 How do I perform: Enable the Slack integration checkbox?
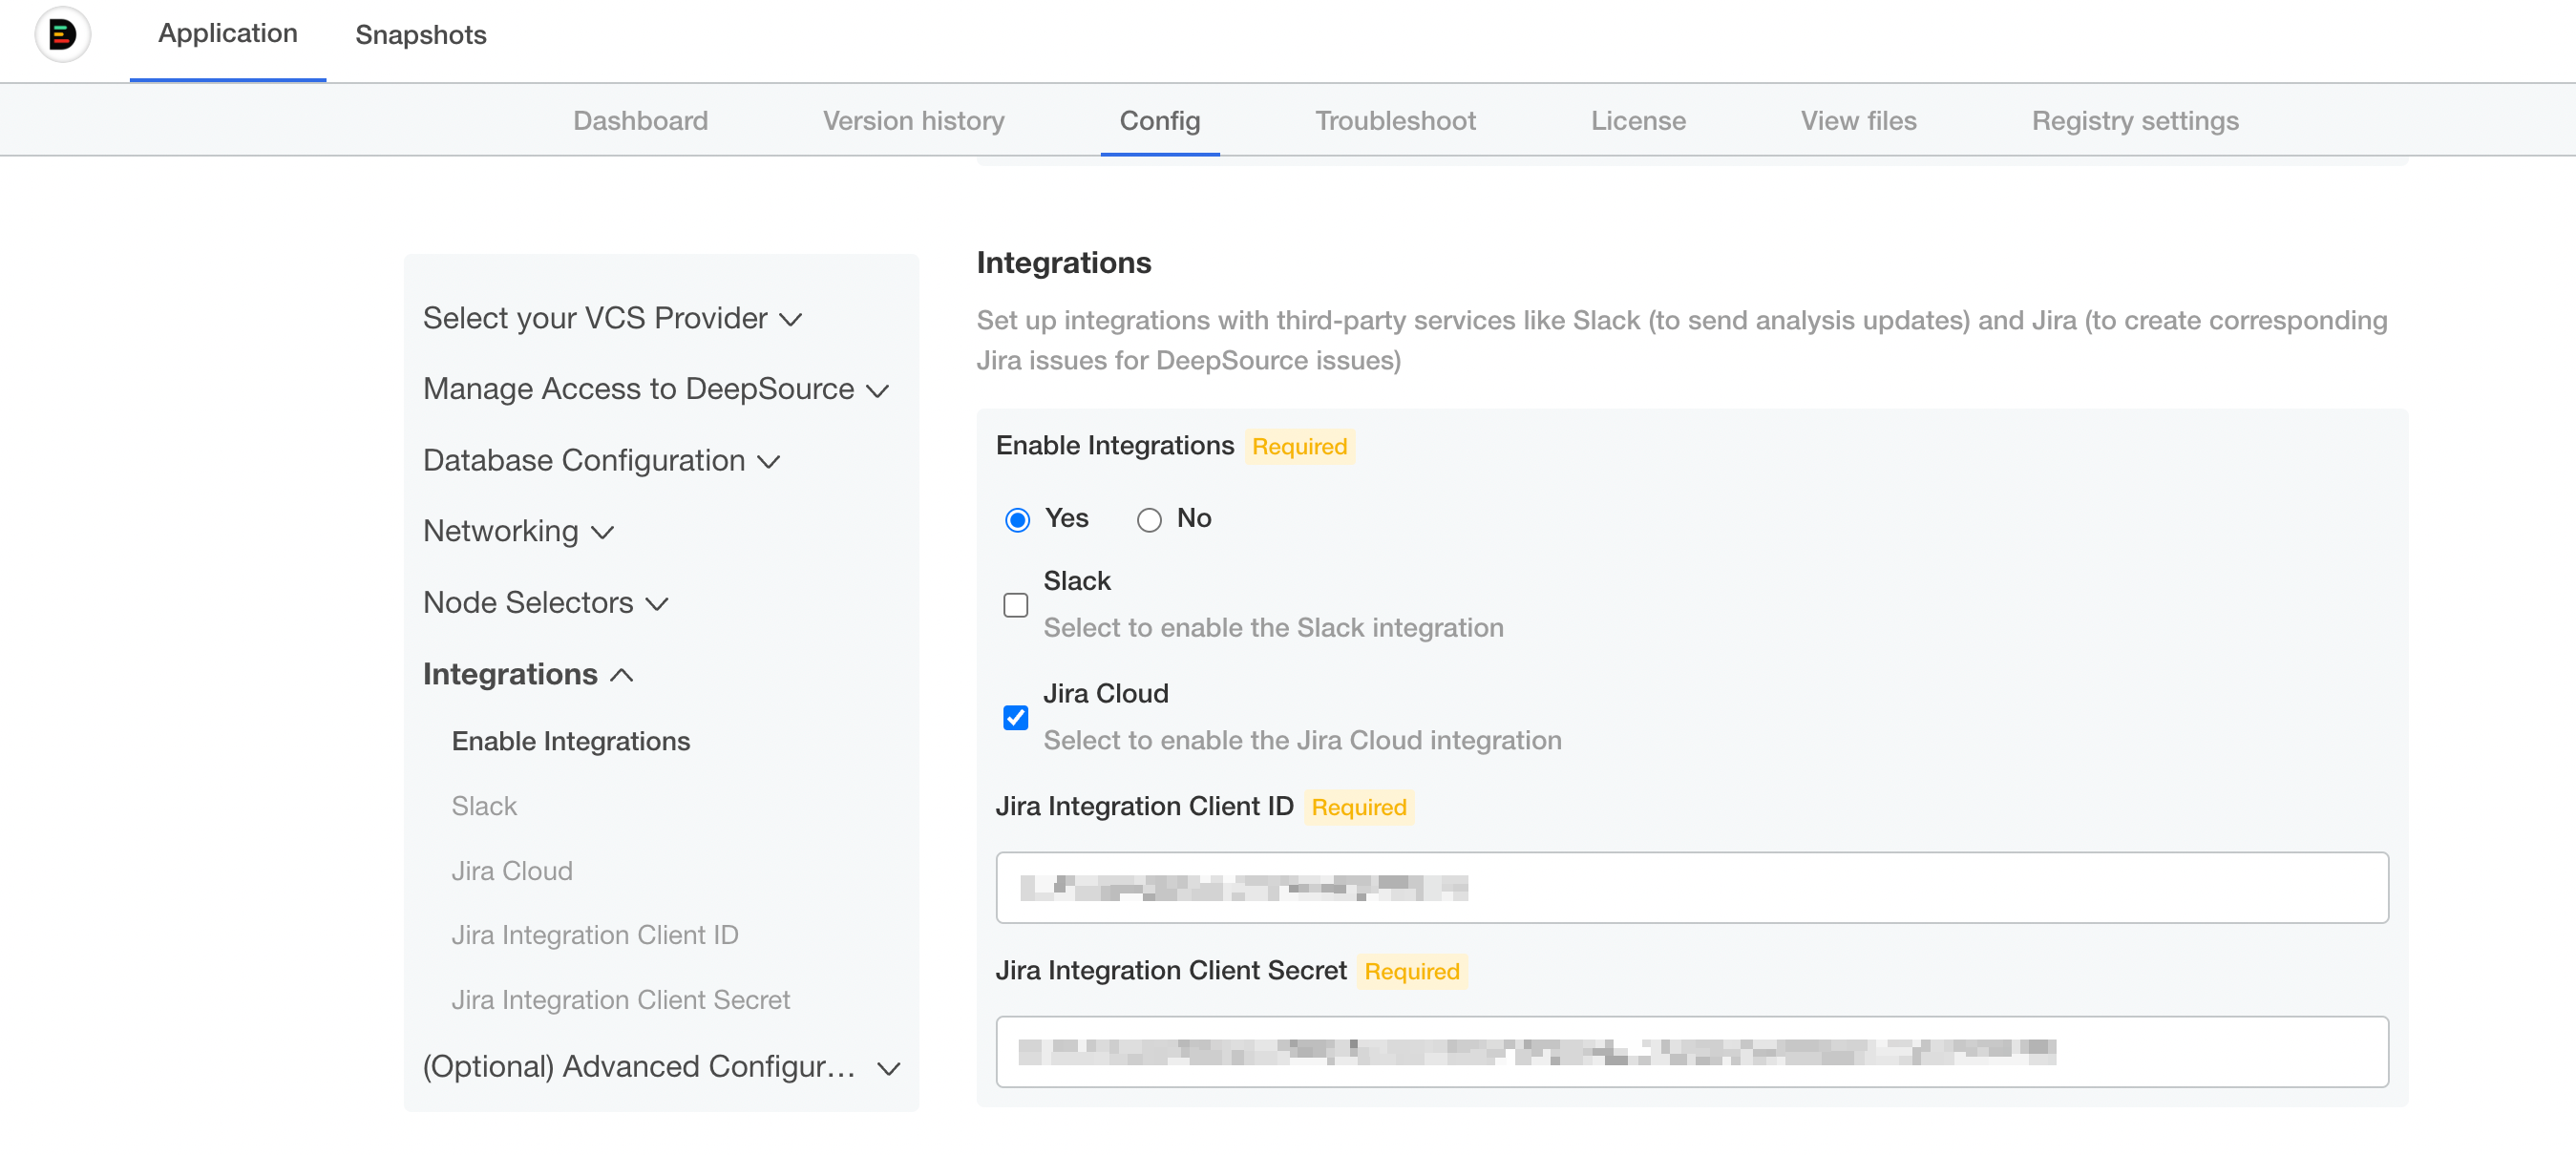coord(1015,604)
